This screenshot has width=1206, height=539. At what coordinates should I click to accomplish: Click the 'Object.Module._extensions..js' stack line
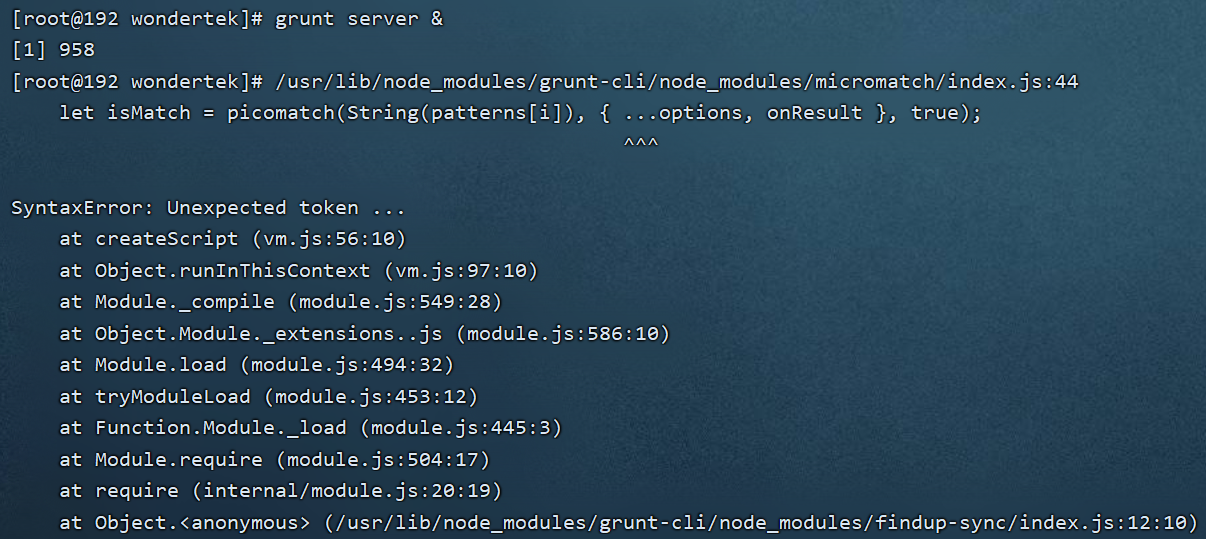[365, 334]
